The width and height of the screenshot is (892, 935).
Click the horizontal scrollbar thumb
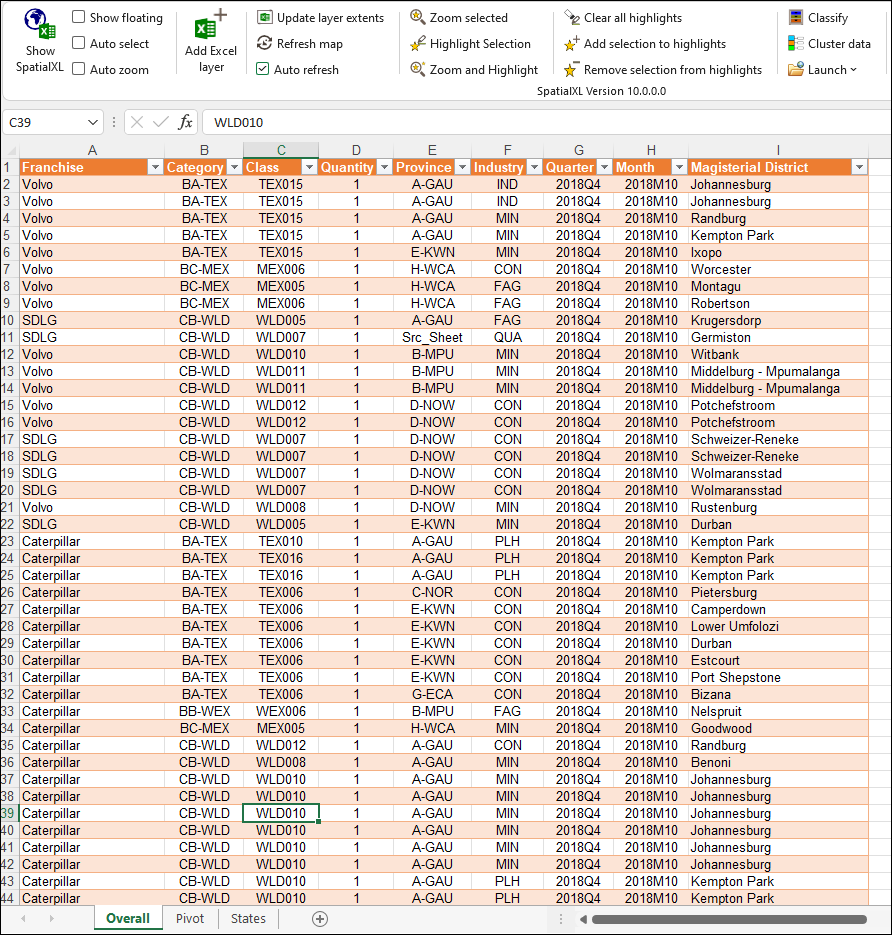(728, 919)
